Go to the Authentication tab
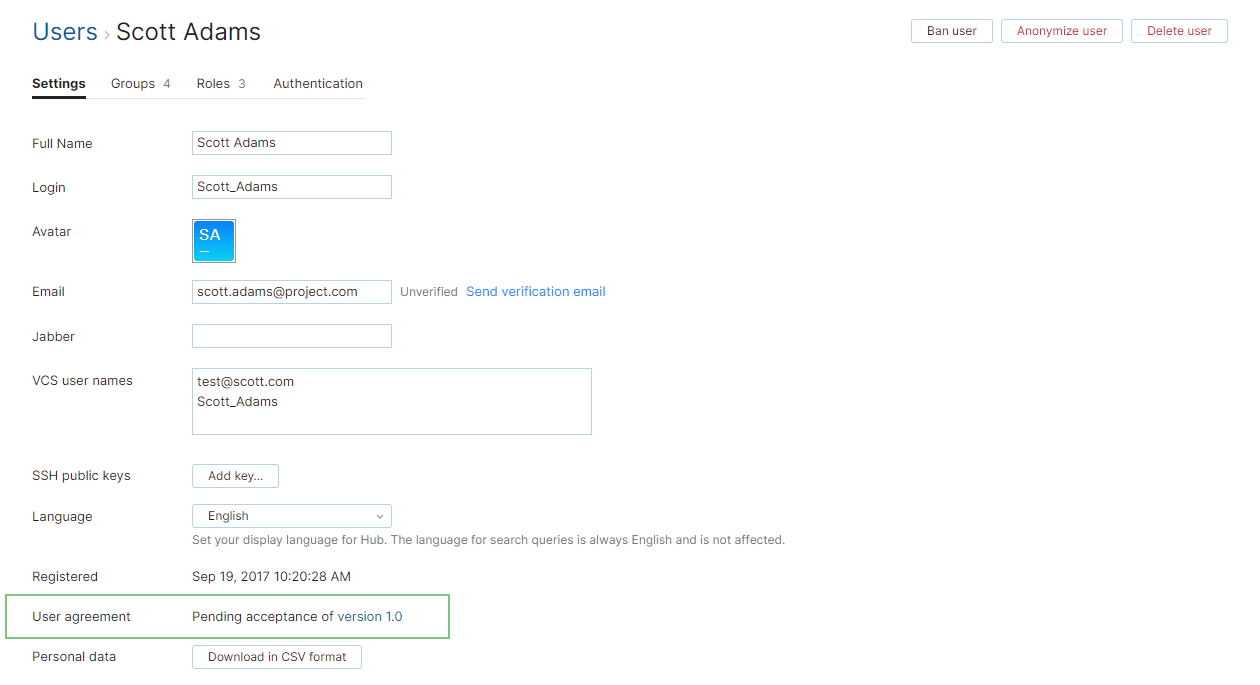 coord(318,84)
